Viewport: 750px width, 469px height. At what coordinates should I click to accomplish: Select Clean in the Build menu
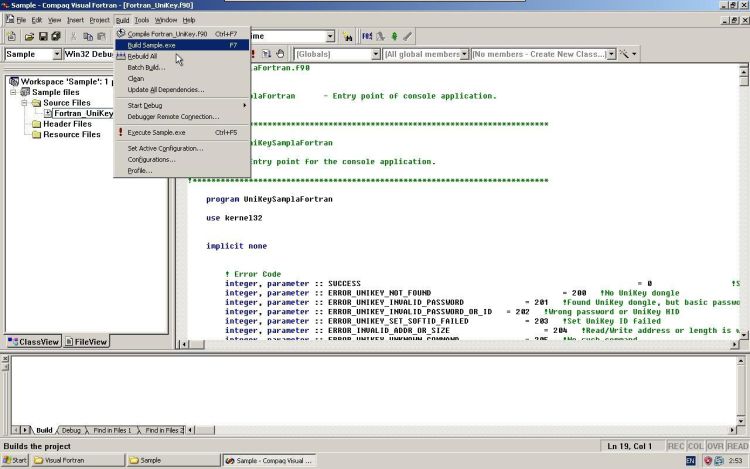point(182,78)
